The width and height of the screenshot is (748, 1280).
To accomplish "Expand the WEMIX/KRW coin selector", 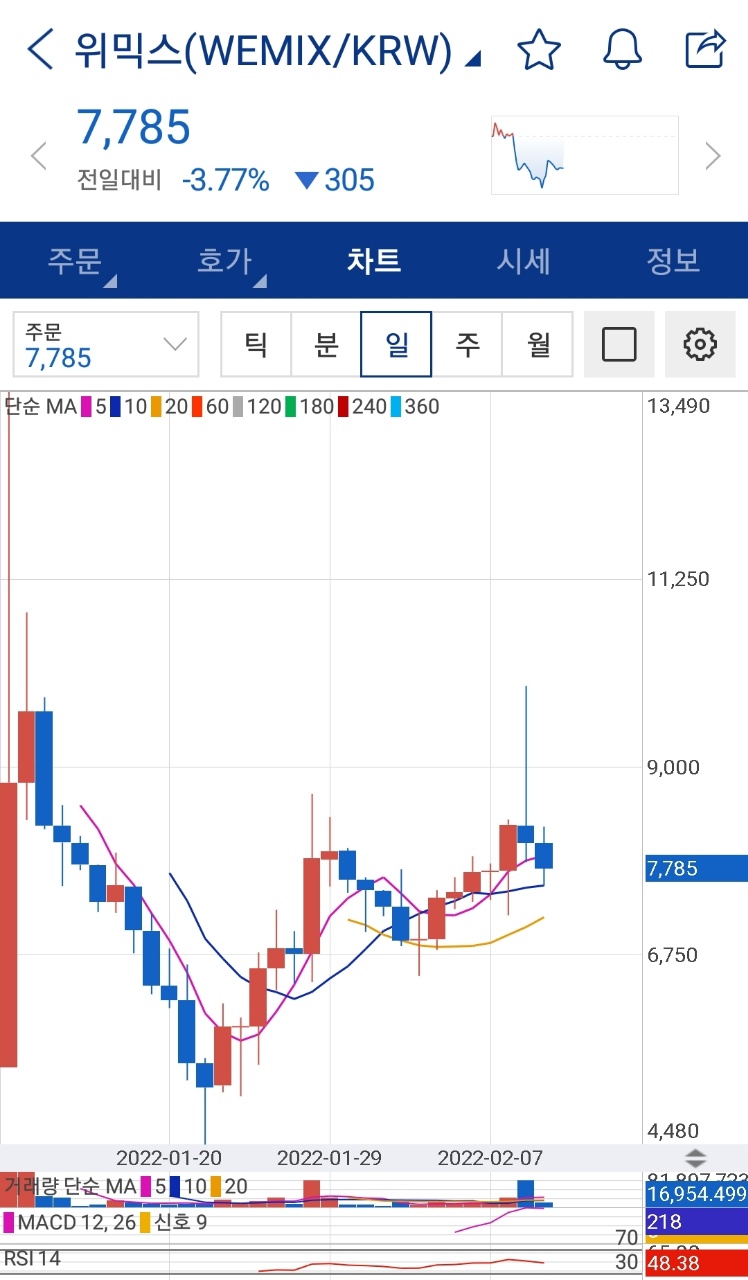I will point(277,50).
